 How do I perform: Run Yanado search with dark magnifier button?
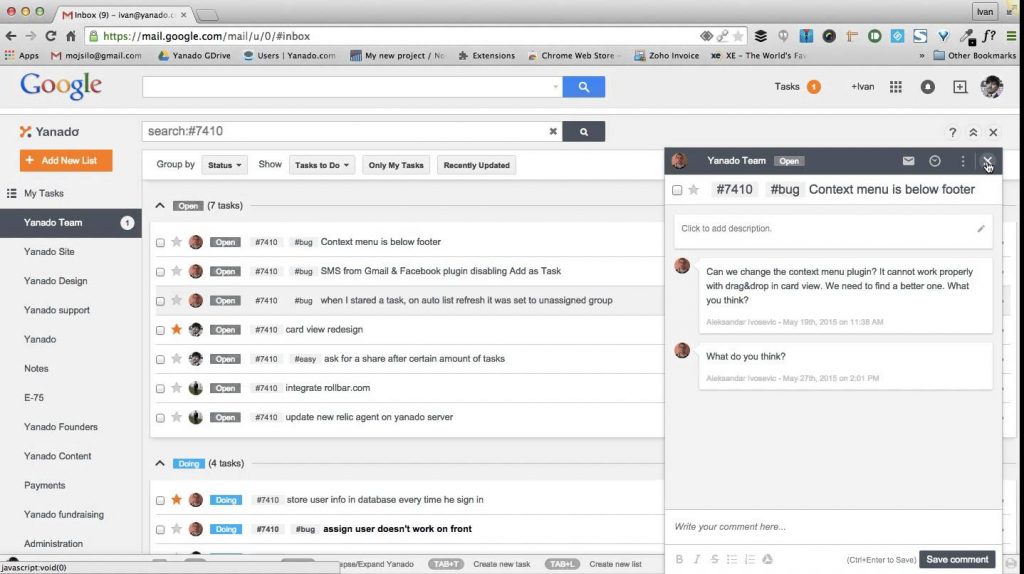(584, 131)
